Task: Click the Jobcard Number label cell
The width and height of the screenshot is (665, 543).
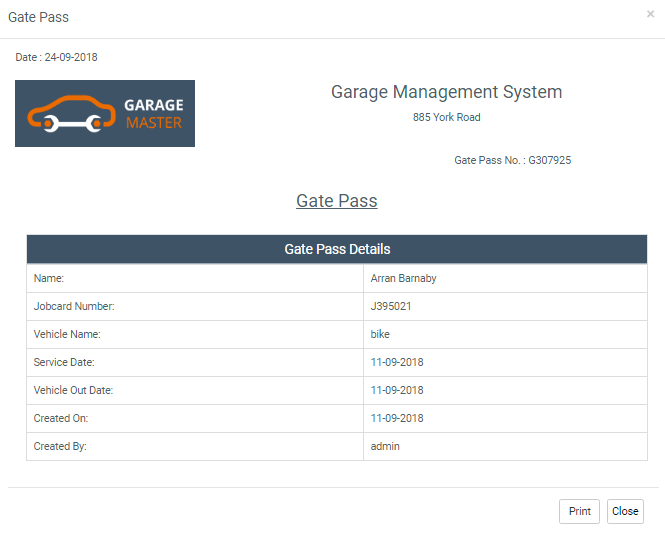Action: 74,306
